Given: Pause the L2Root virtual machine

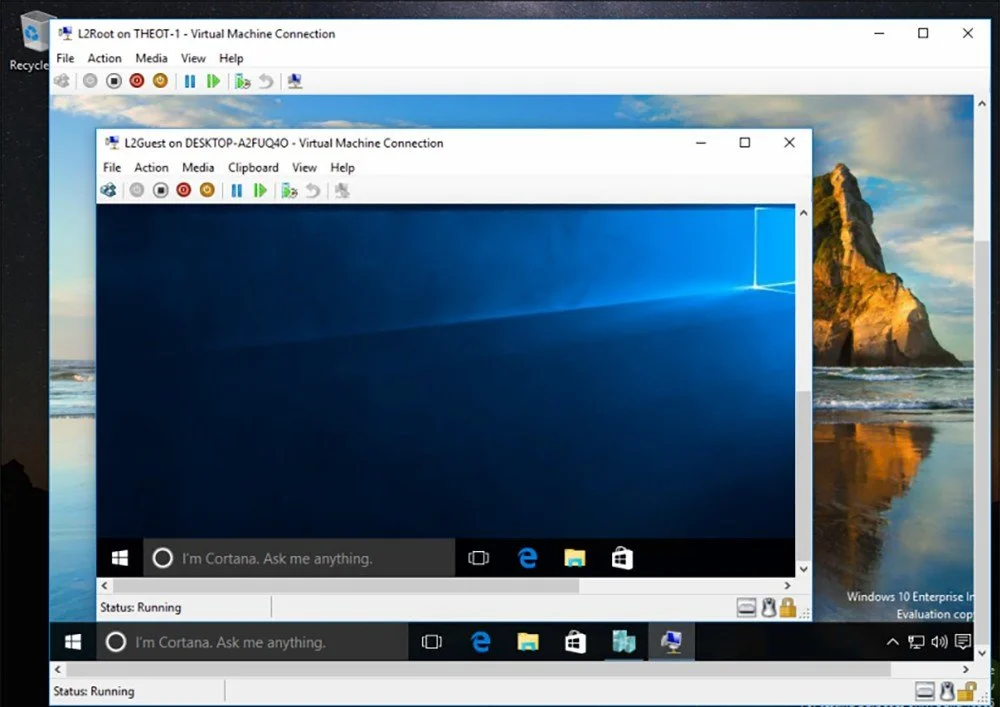Looking at the screenshot, I should click(189, 81).
